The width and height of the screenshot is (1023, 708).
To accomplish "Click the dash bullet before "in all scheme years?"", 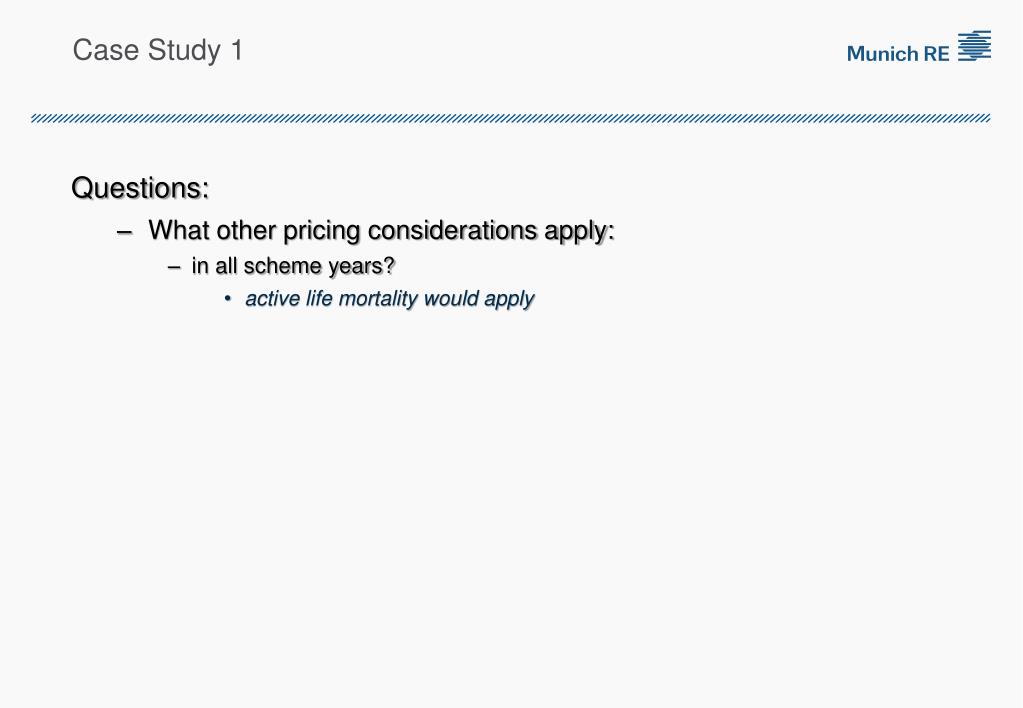I will click(x=175, y=267).
